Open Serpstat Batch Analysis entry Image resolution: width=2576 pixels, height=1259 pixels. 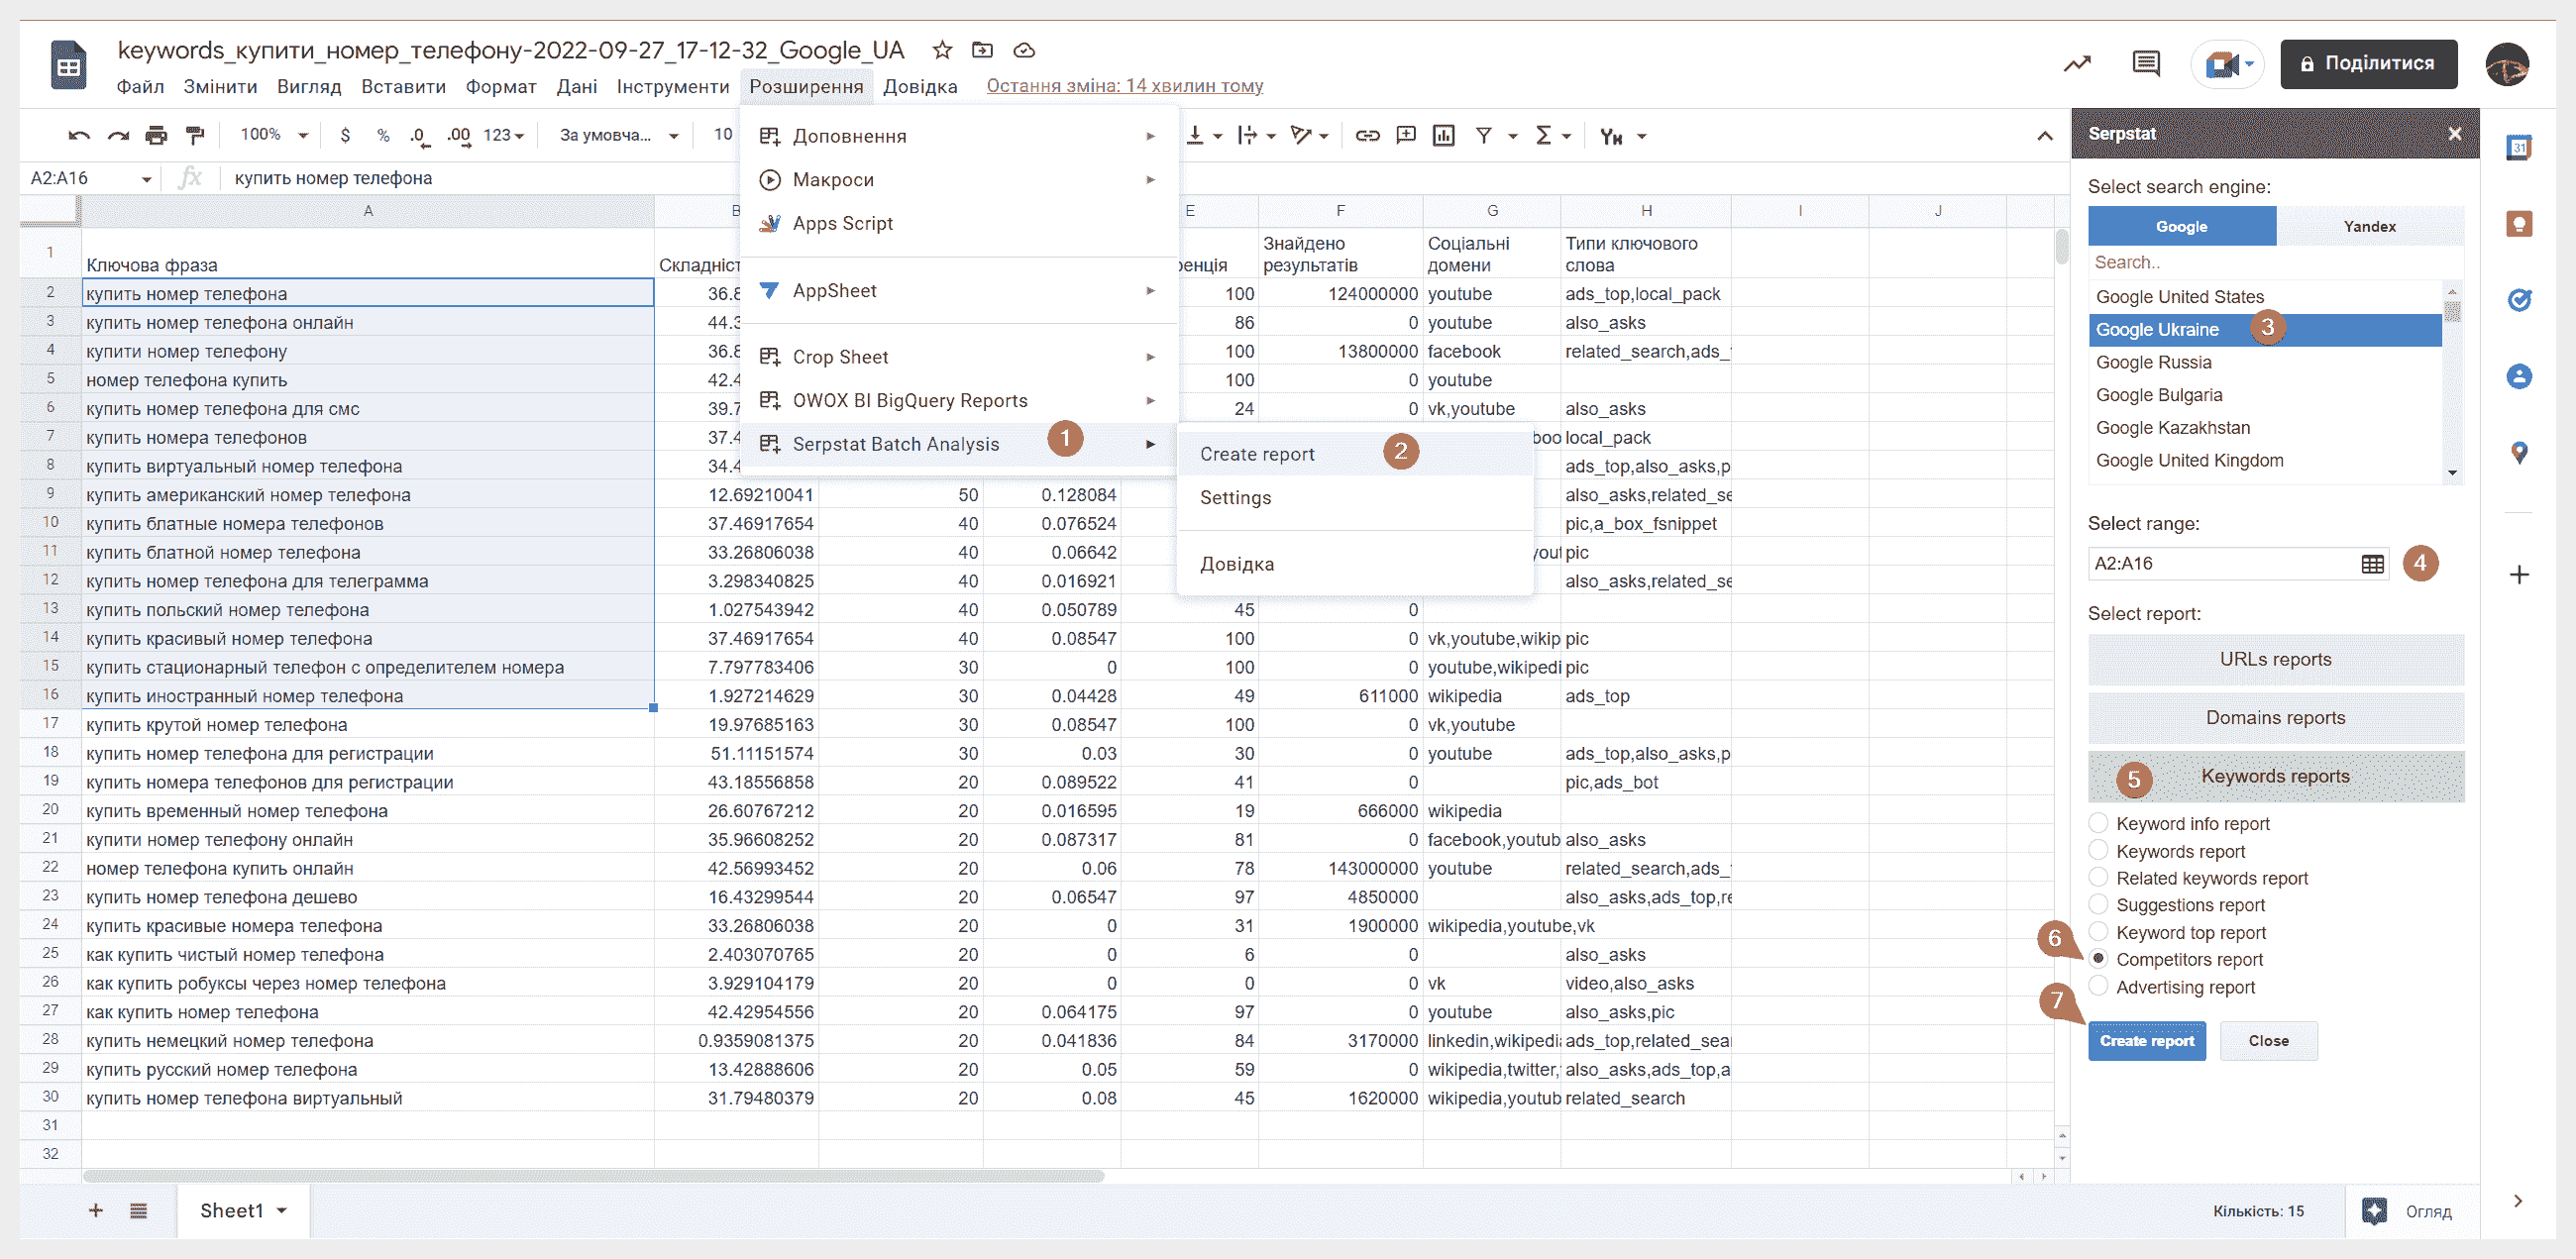[958, 444]
